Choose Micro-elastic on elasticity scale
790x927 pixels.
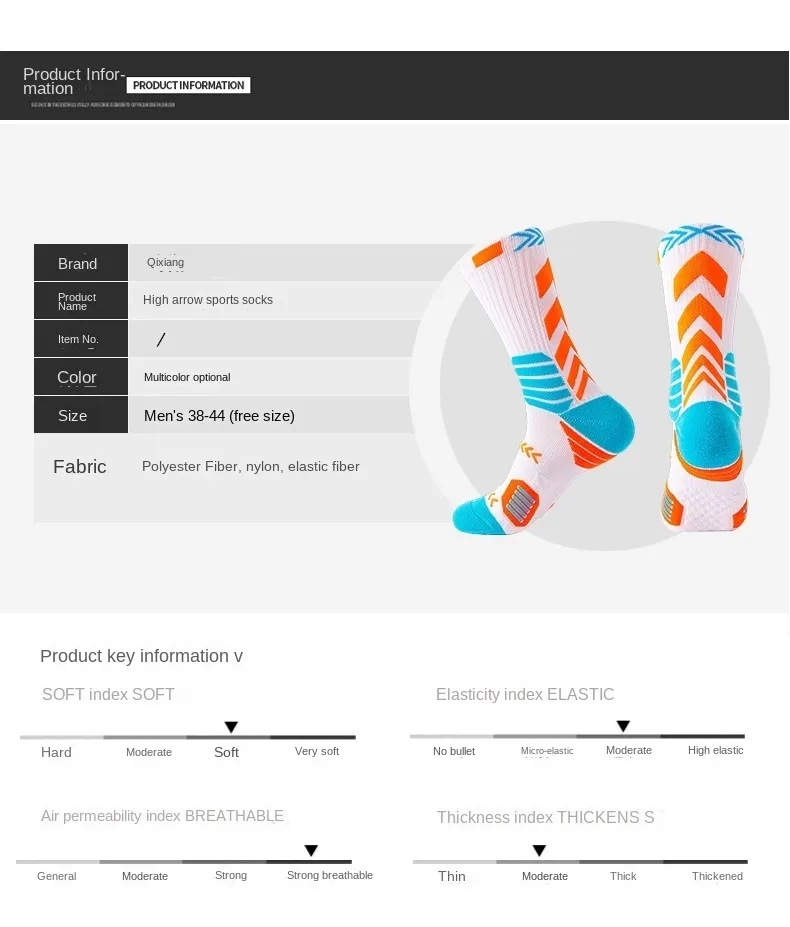547,751
